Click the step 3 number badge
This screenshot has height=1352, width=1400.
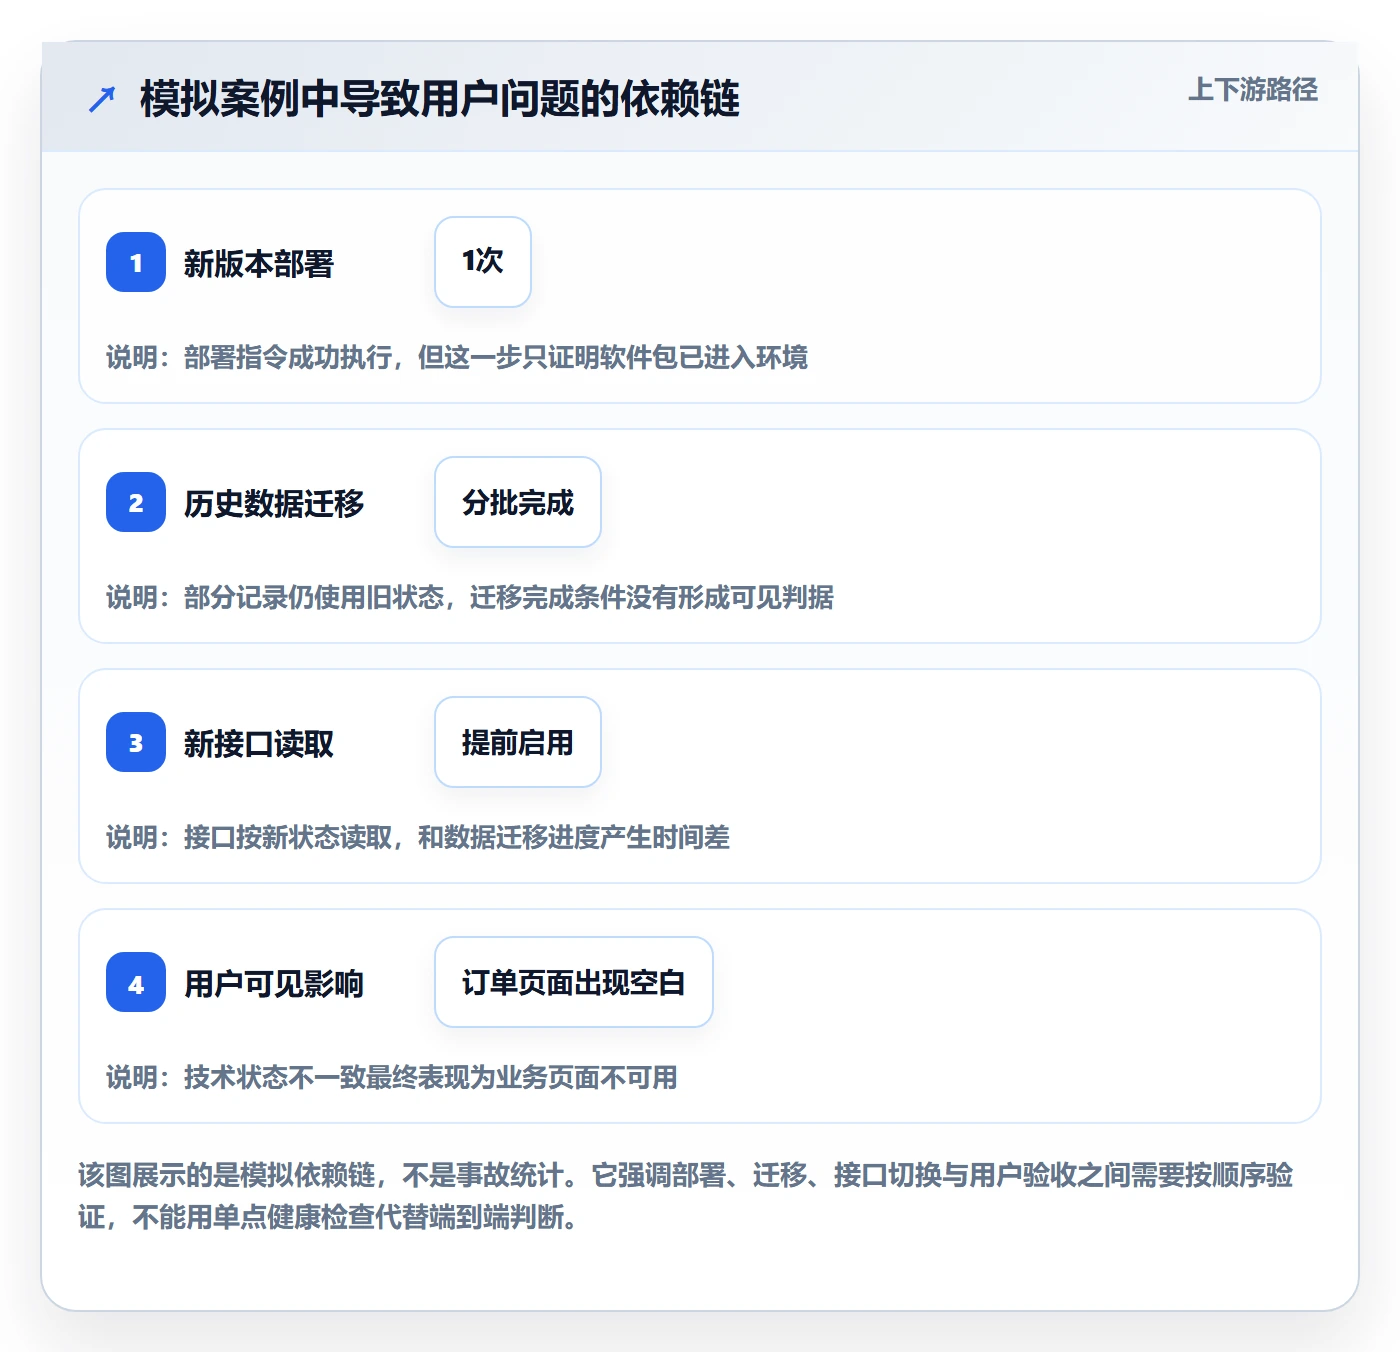coord(136,742)
